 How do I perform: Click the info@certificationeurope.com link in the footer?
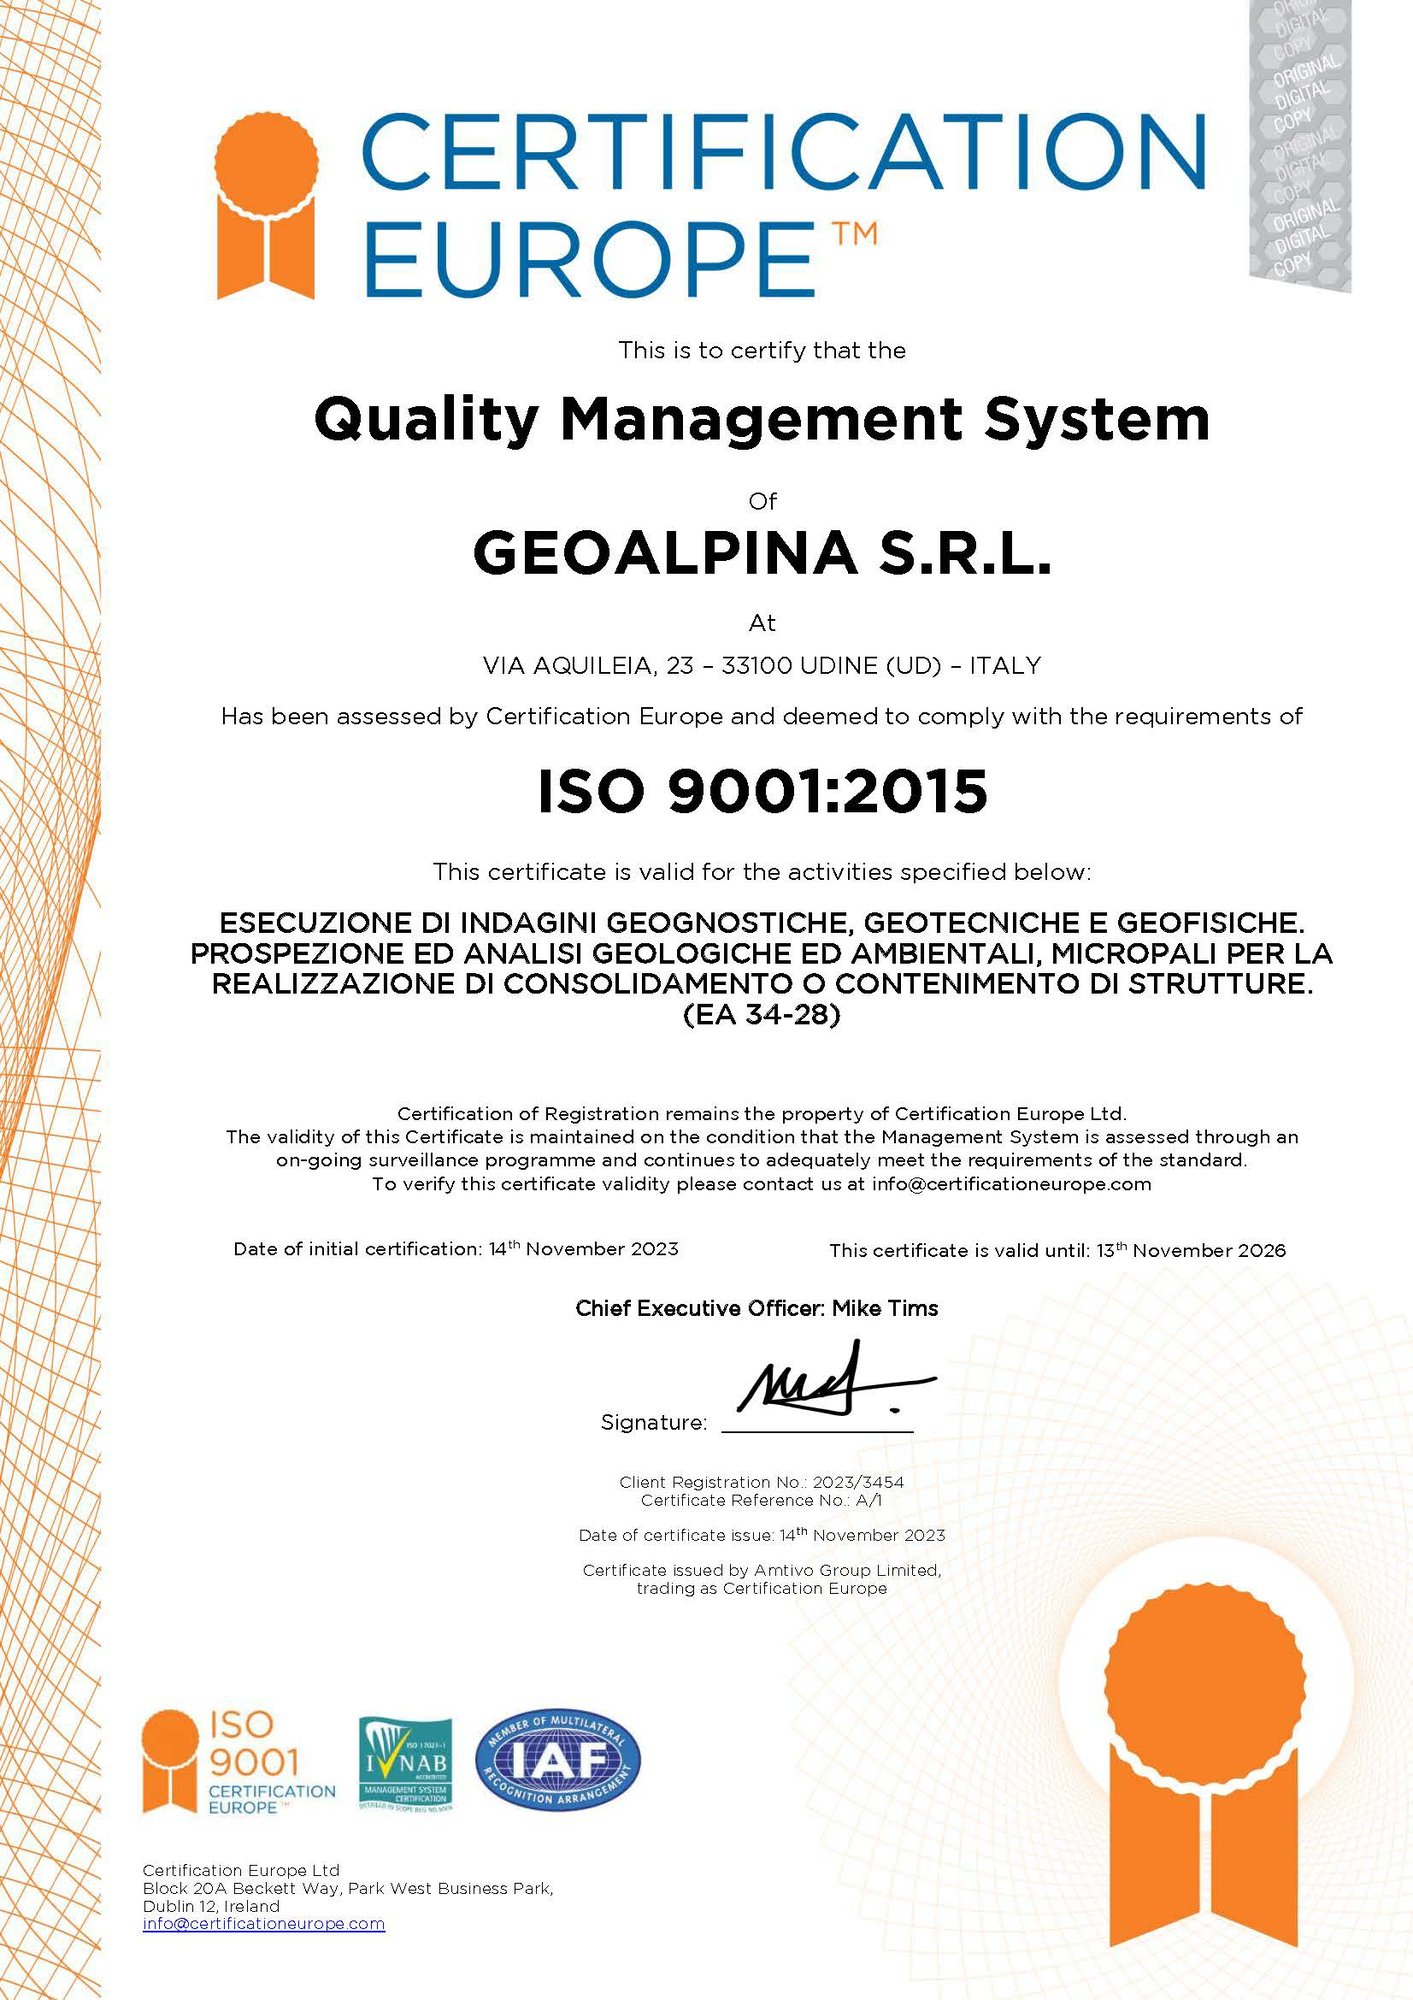(264, 1923)
